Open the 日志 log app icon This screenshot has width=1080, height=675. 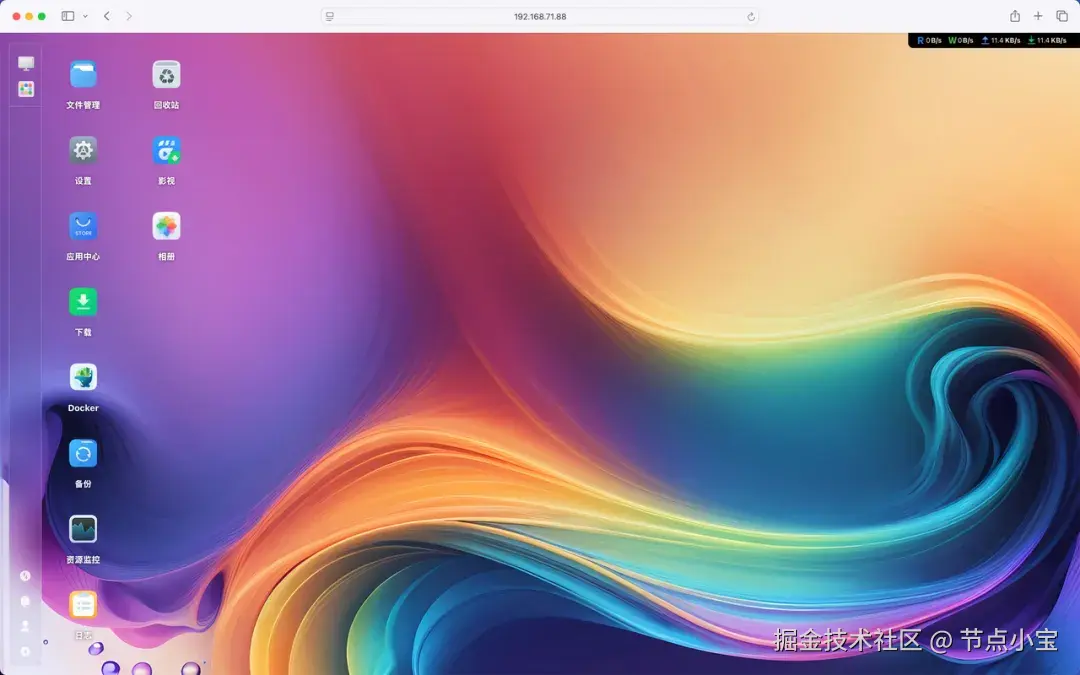83,605
